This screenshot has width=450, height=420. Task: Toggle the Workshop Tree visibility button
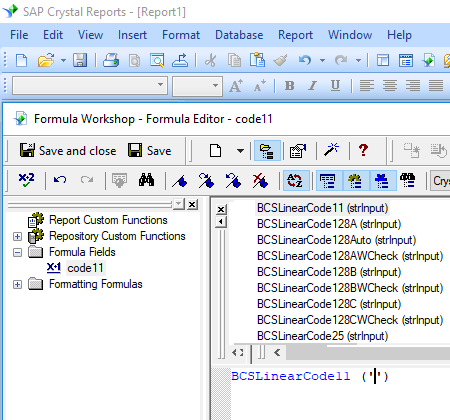coord(267,151)
